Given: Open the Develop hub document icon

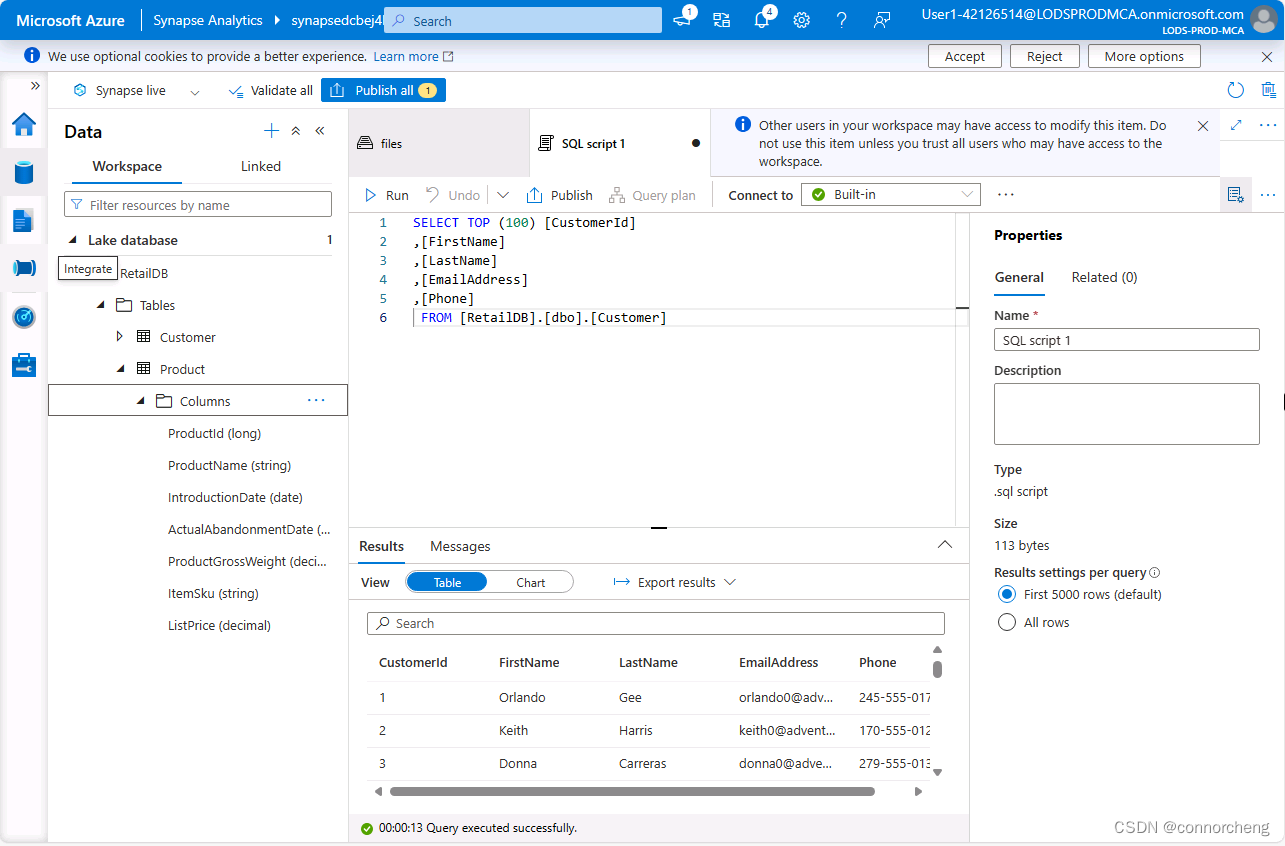Looking at the screenshot, I should (x=24, y=220).
